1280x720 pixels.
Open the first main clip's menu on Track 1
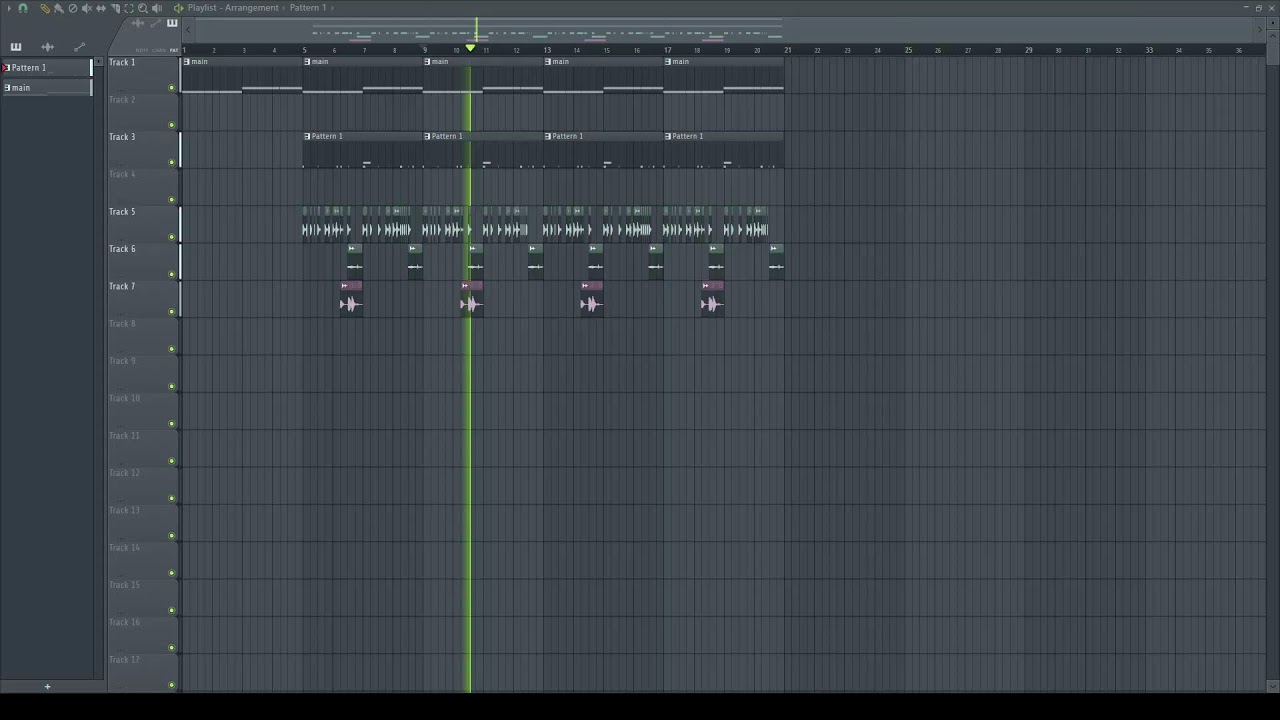click(x=186, y=62)
